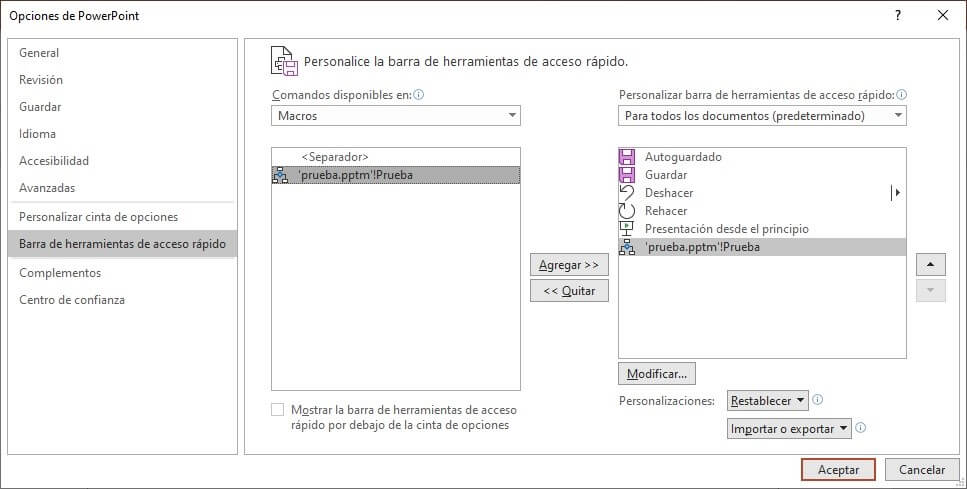The width and height of the screenshot is (967, 489).
Task: Select Barra de herramientas de acceso rápido
Action: [x=122, y=244]
